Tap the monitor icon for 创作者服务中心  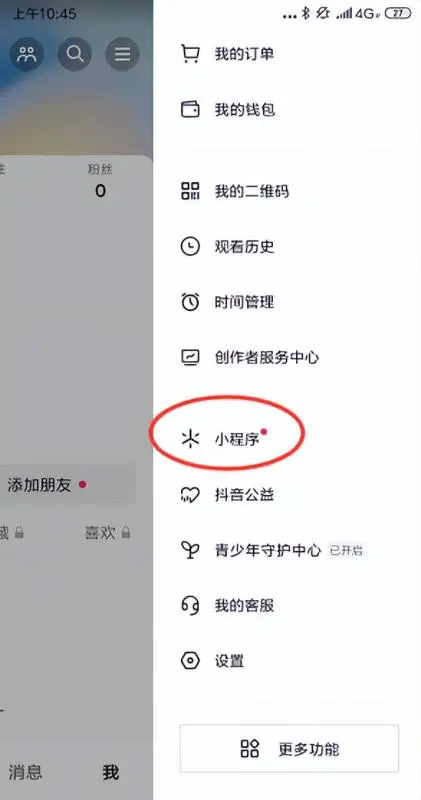point(190,357)
